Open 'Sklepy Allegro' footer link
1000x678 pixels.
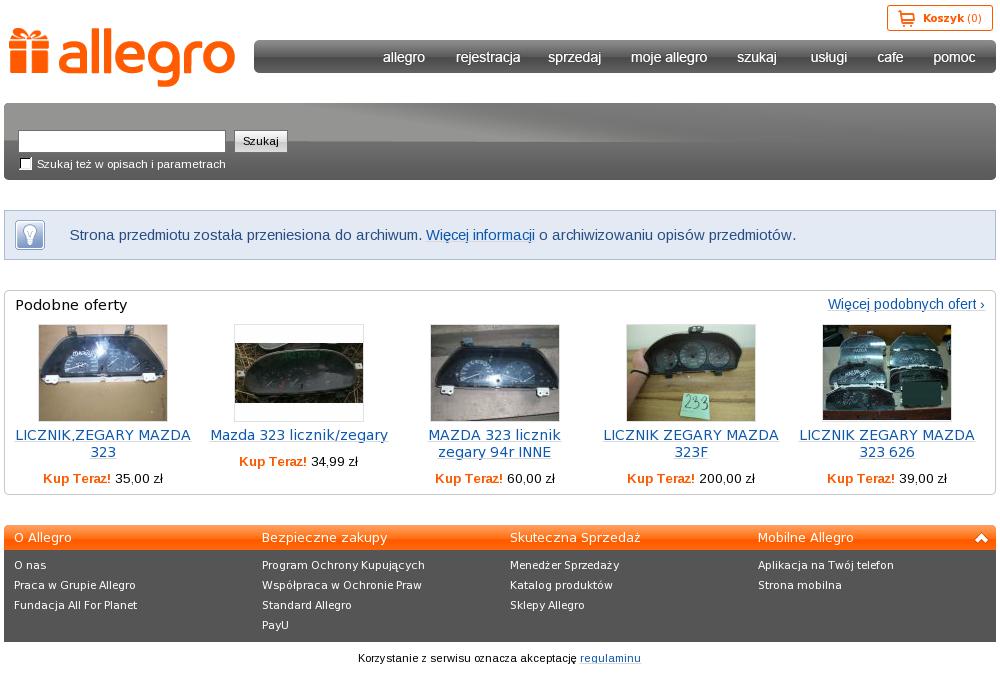tap(547, 605)
